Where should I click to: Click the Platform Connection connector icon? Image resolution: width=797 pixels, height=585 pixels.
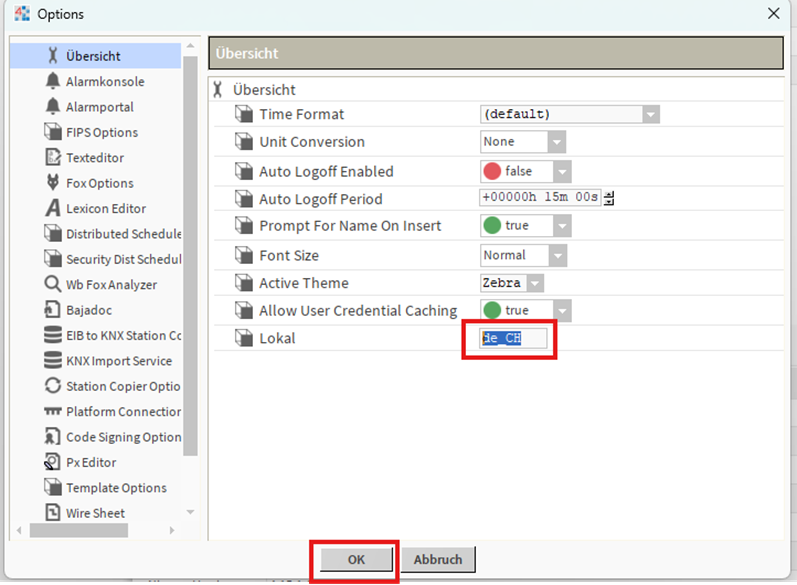pyautogui.click(x=52, y=411)
